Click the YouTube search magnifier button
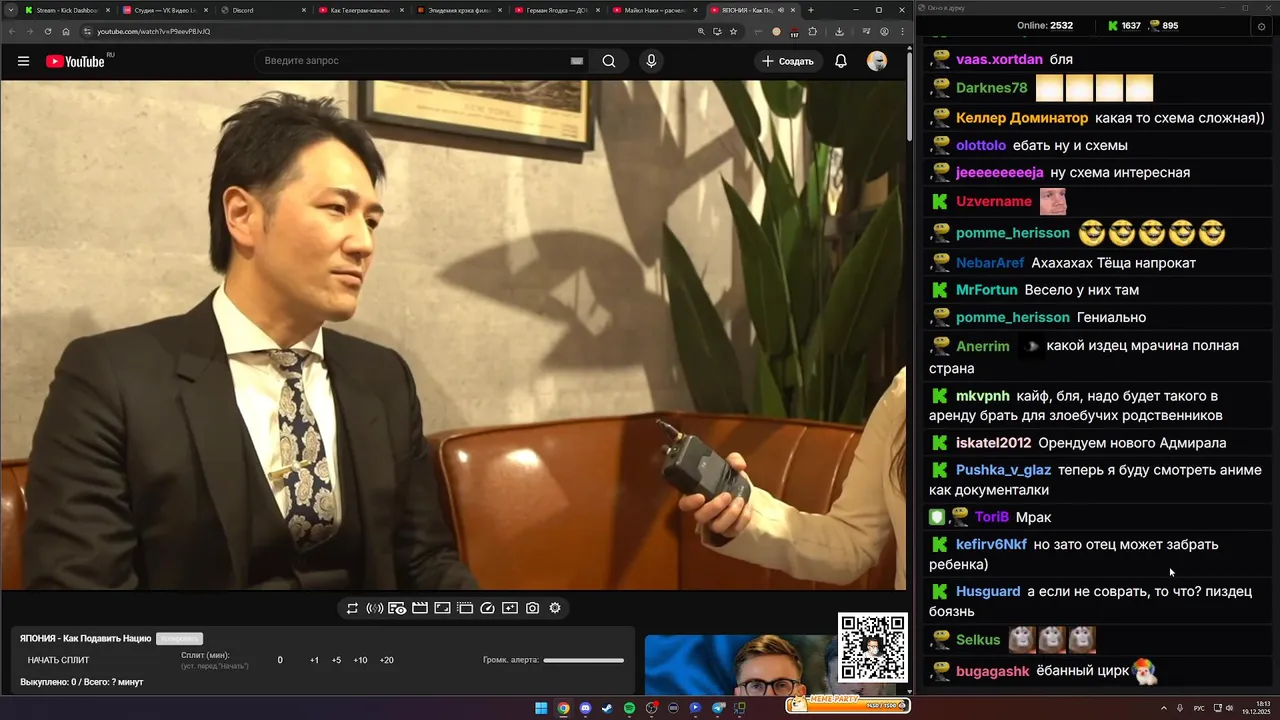 609,61
